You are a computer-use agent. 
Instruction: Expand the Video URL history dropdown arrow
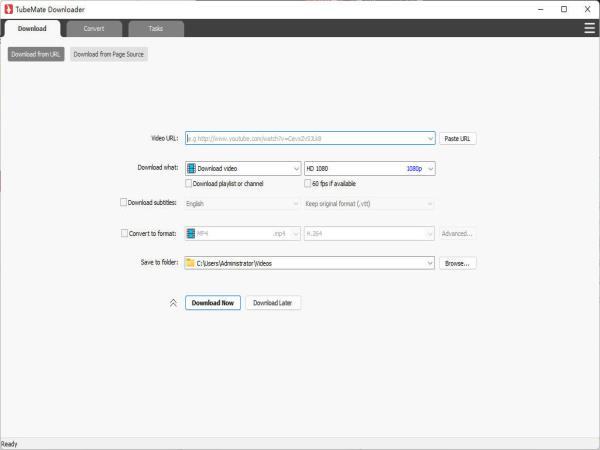point(430,139)
